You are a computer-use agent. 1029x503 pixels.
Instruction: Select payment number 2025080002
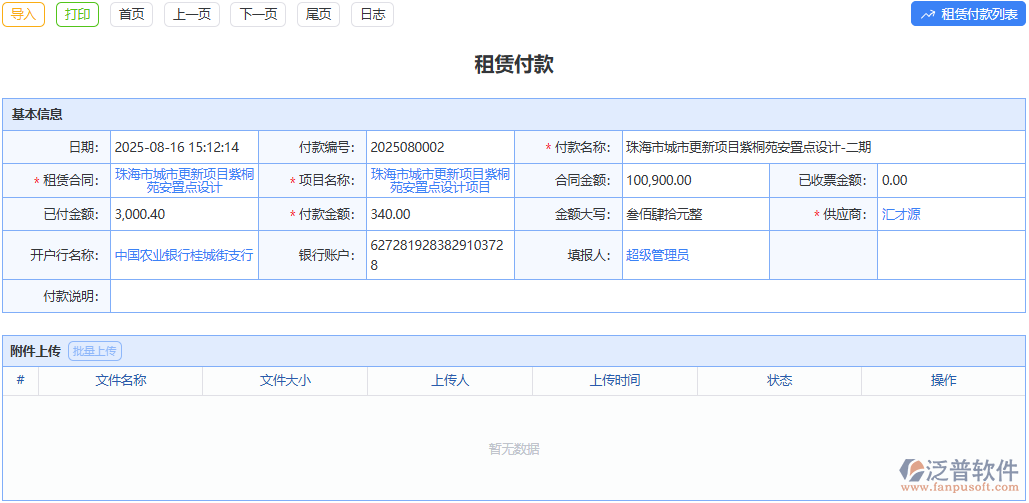pyautogui.click(x=408, y=148)
